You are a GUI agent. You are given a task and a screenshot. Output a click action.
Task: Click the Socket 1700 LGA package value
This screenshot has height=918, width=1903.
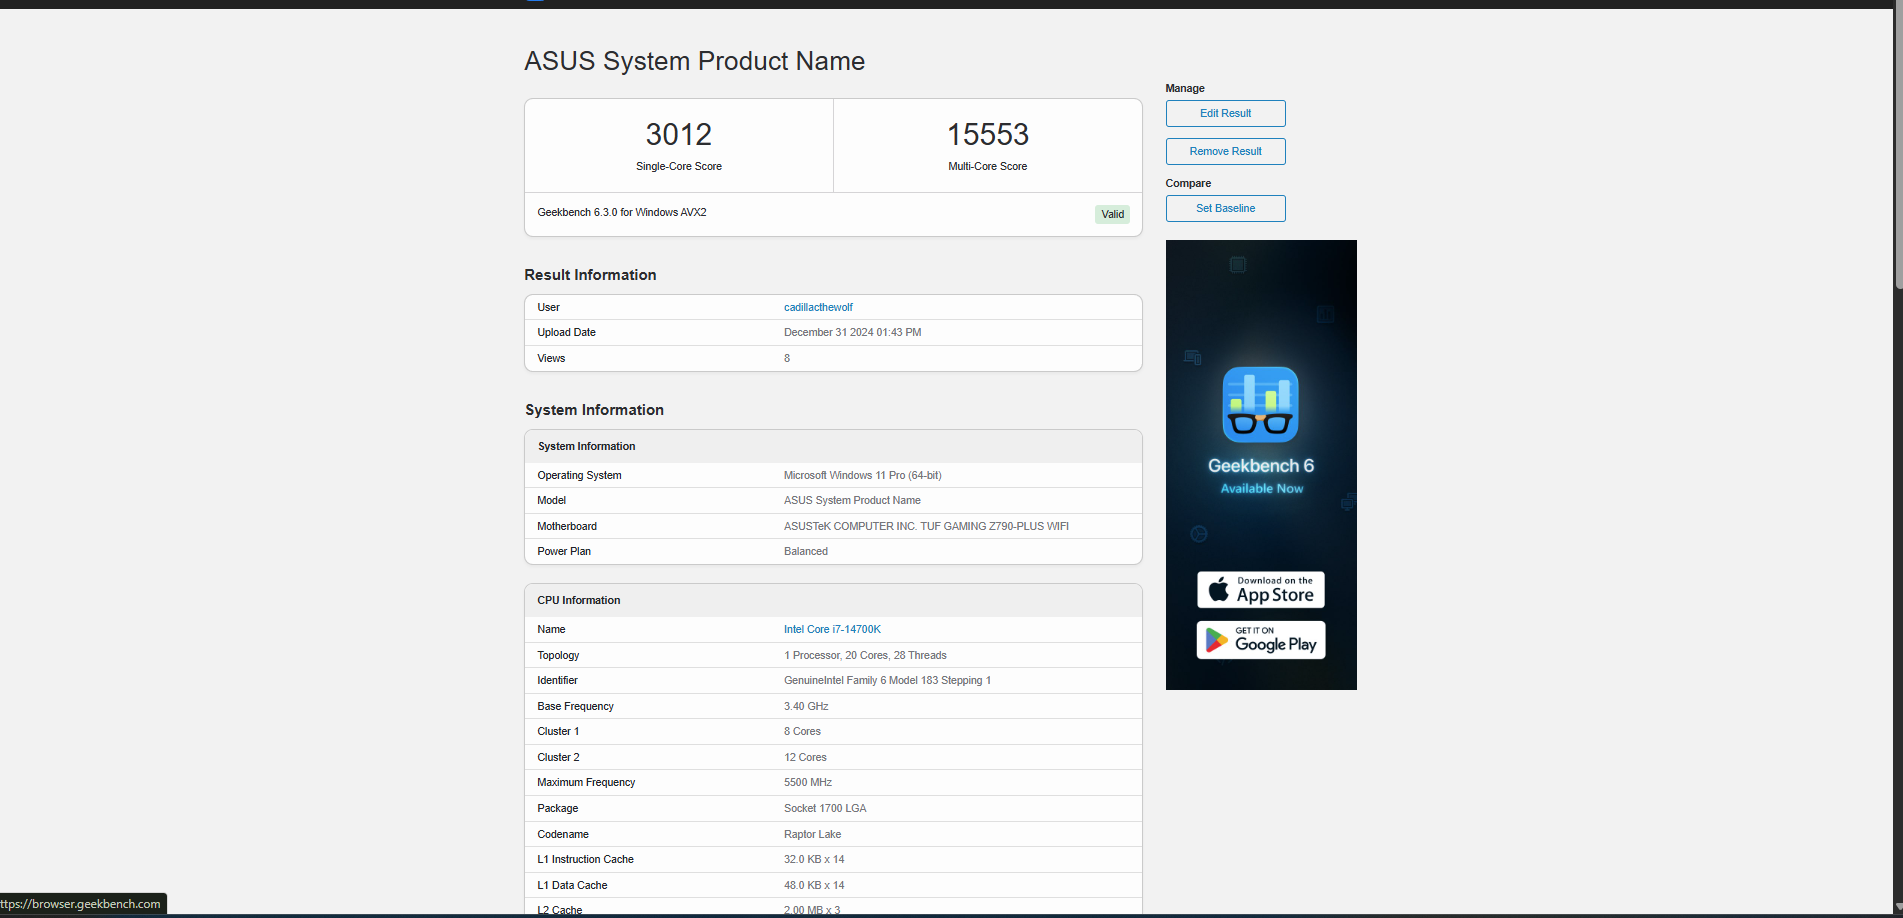[825, 808]
